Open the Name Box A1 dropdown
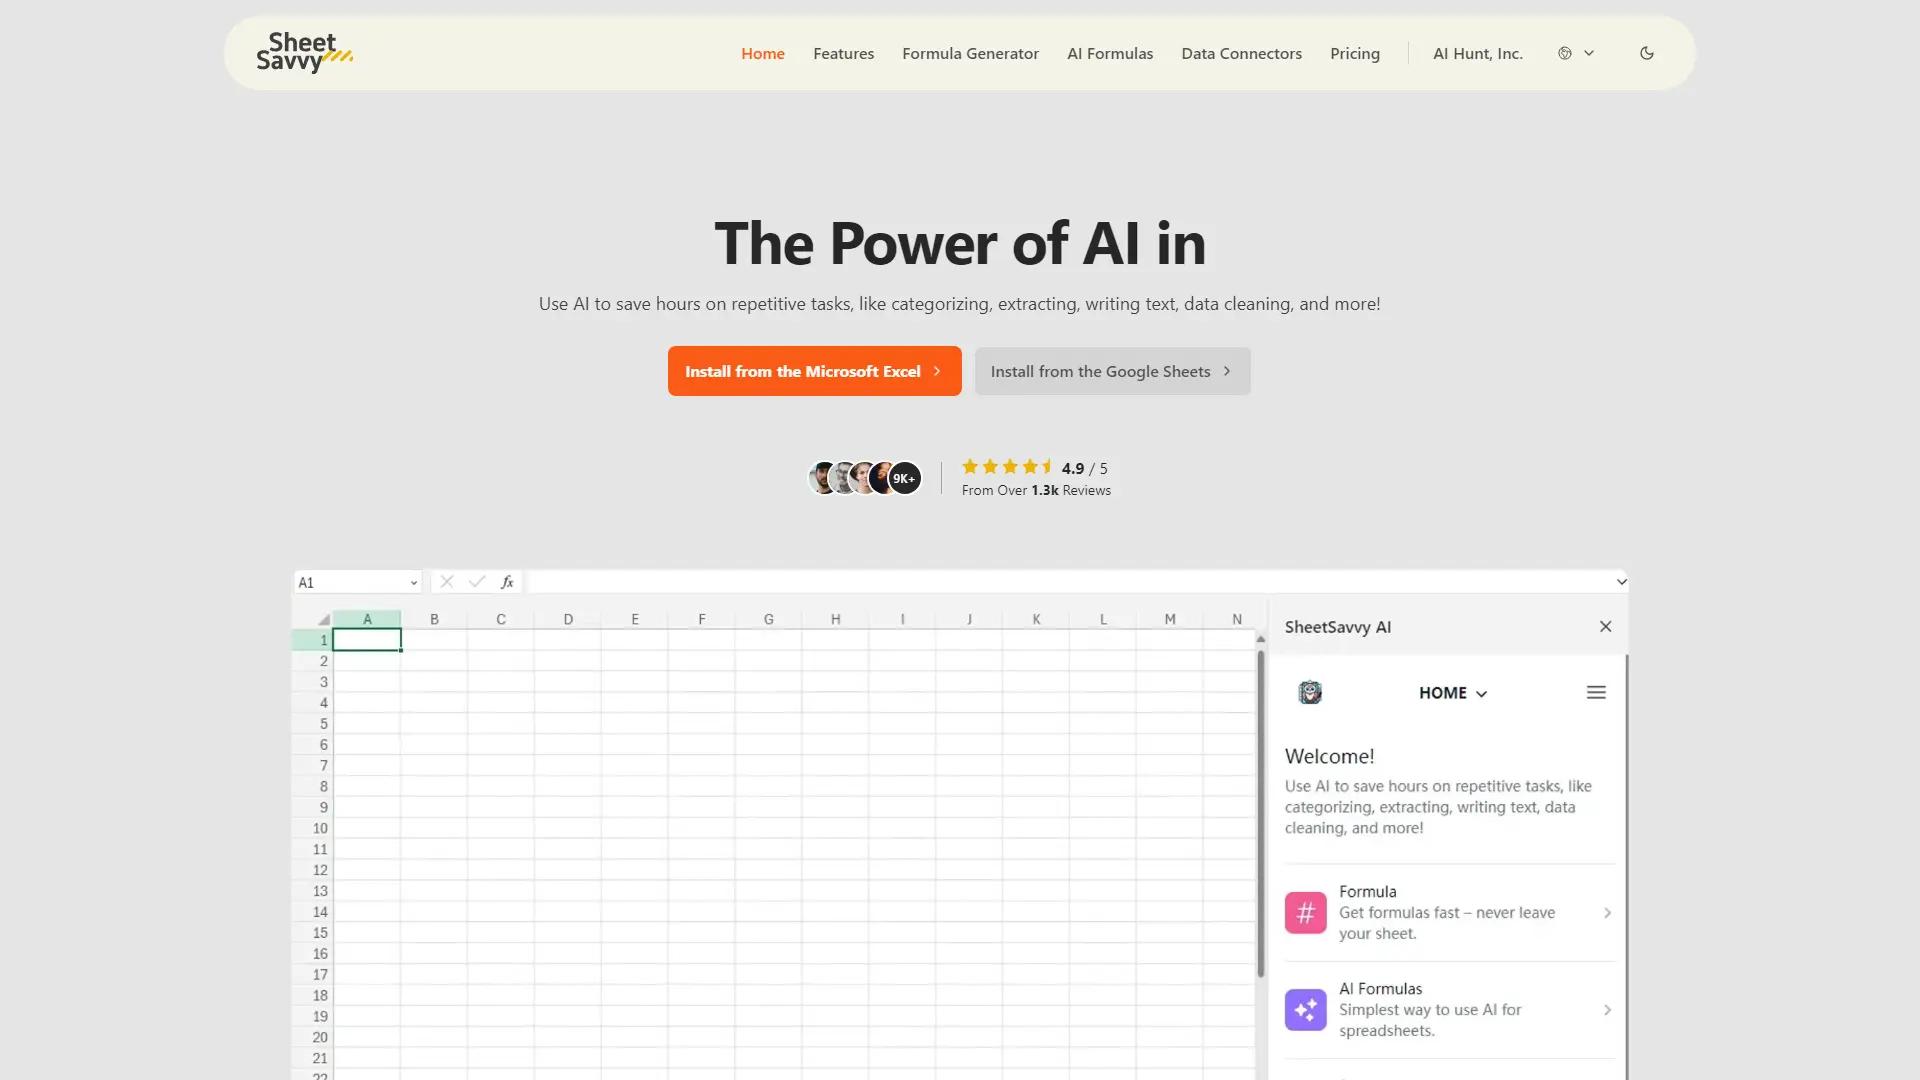This screenshot has width=1920, height=1080. coord(414,581)
